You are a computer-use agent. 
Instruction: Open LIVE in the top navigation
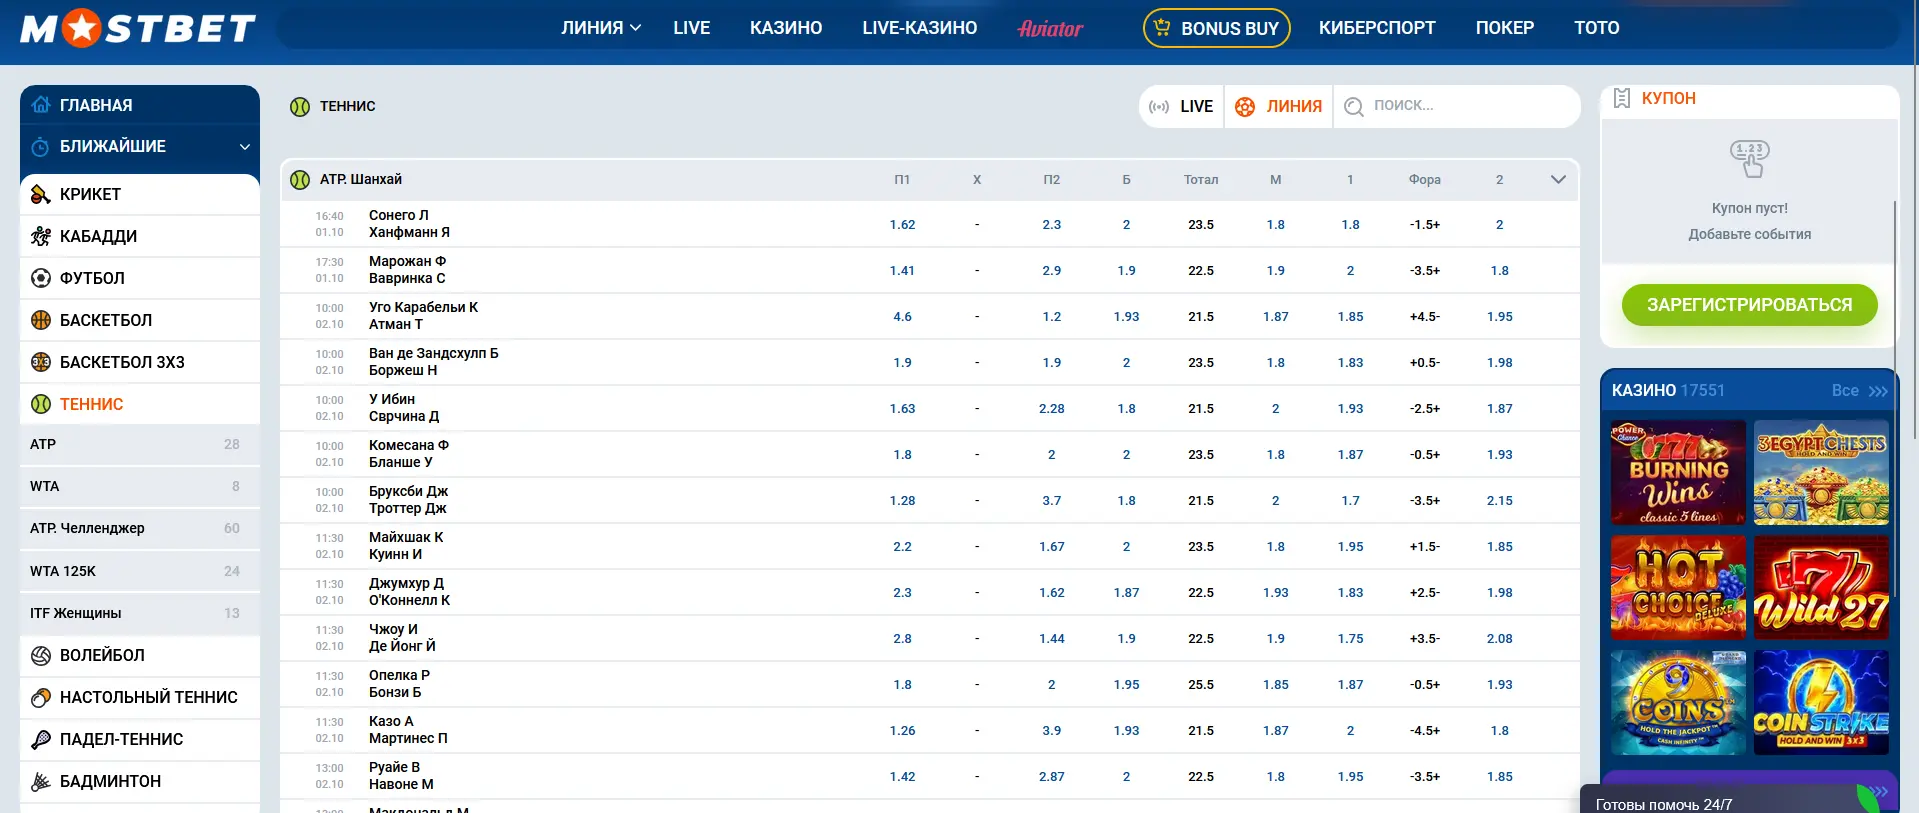pyautogui.click(x=692, y=28)
